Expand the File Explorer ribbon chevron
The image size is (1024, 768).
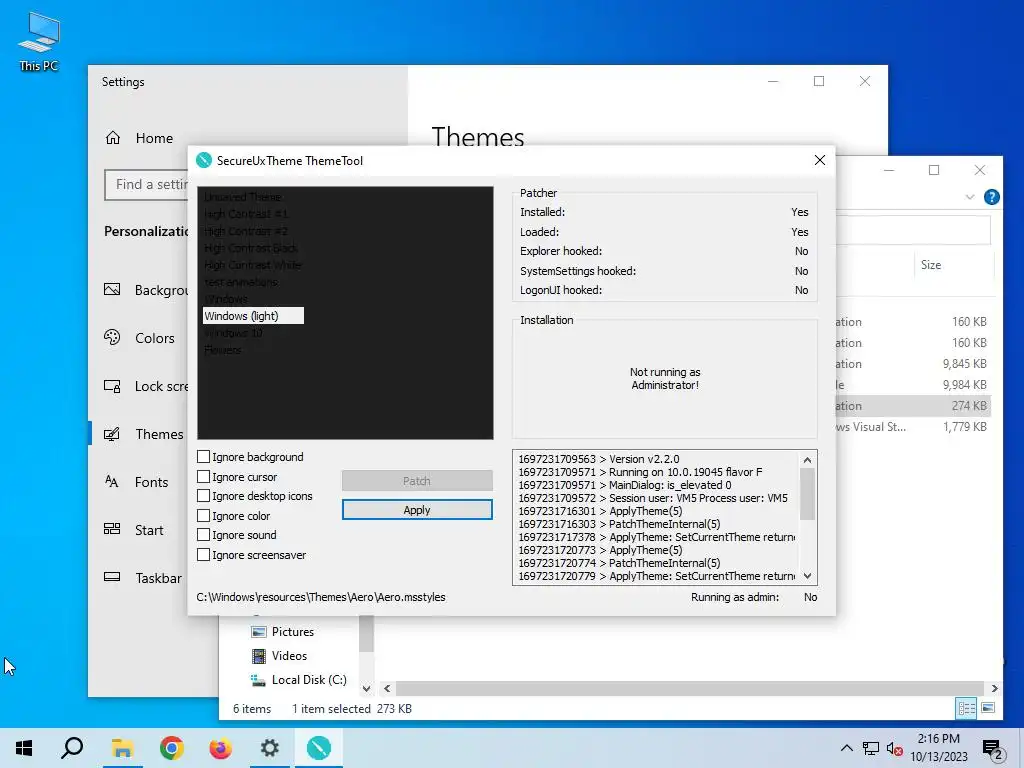[x=970, y=197]
